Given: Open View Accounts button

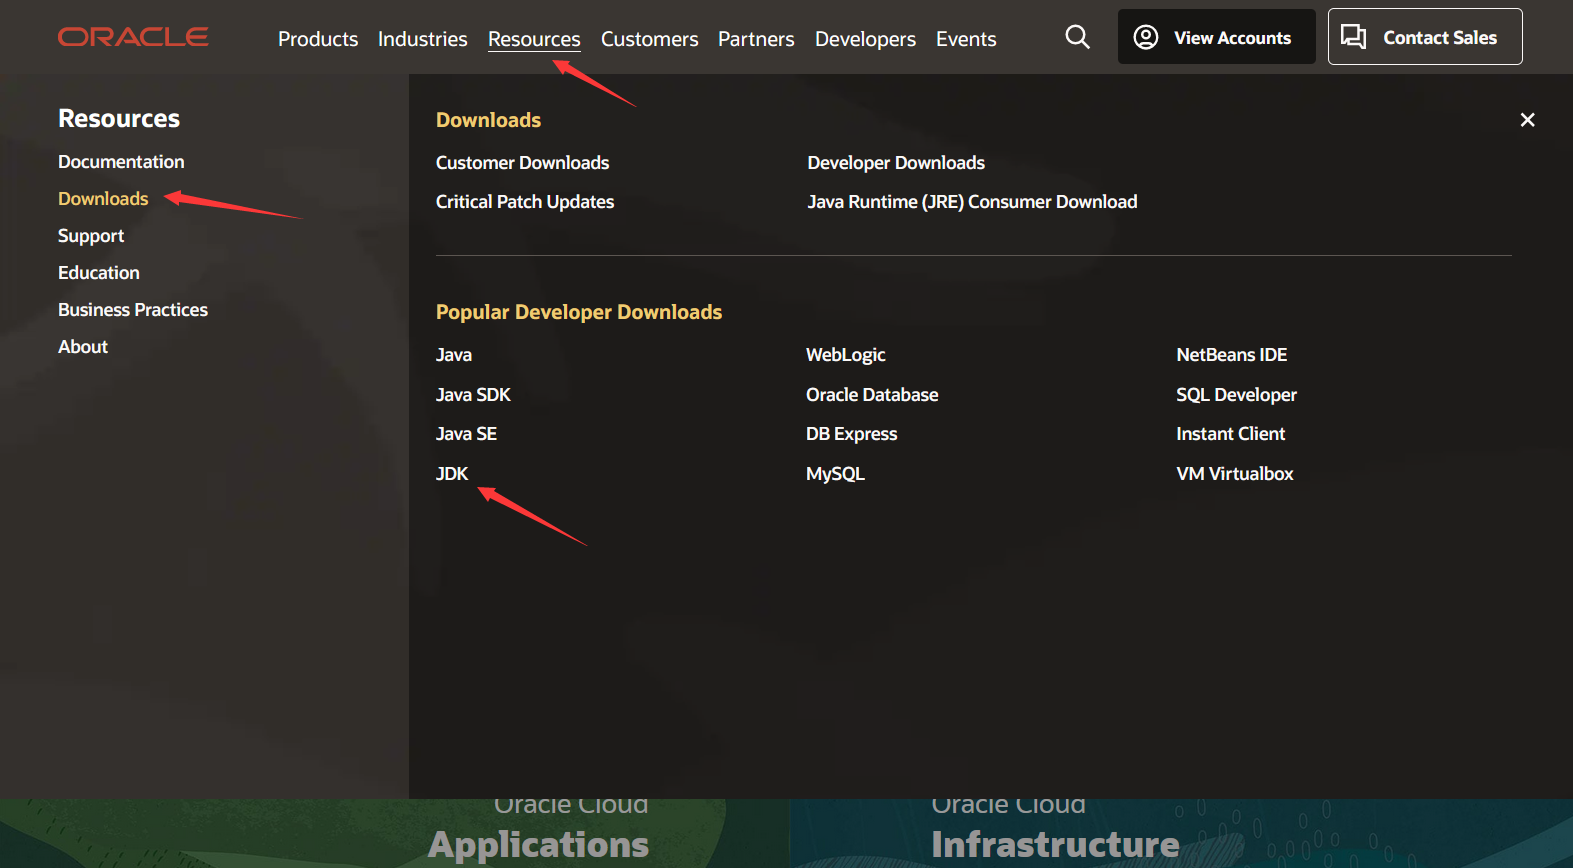Looking at the screenshot, I should pos(1216,37).
